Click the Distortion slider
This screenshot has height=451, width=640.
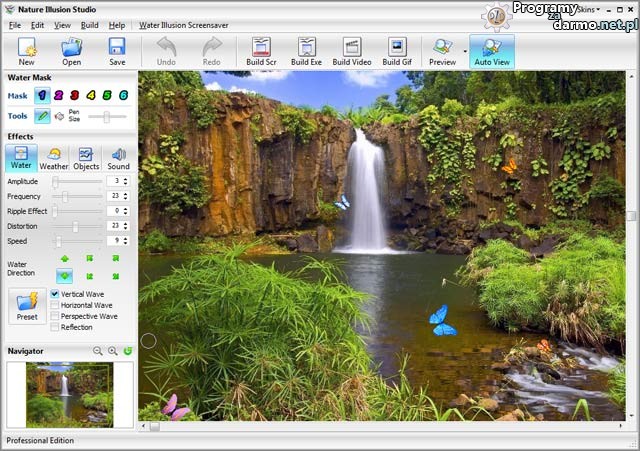click(76, 226)
